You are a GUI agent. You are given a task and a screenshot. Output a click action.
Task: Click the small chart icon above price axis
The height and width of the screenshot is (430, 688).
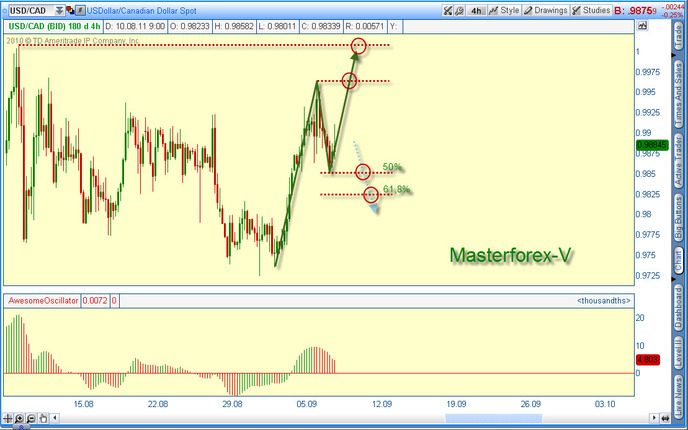pos(642,25)
